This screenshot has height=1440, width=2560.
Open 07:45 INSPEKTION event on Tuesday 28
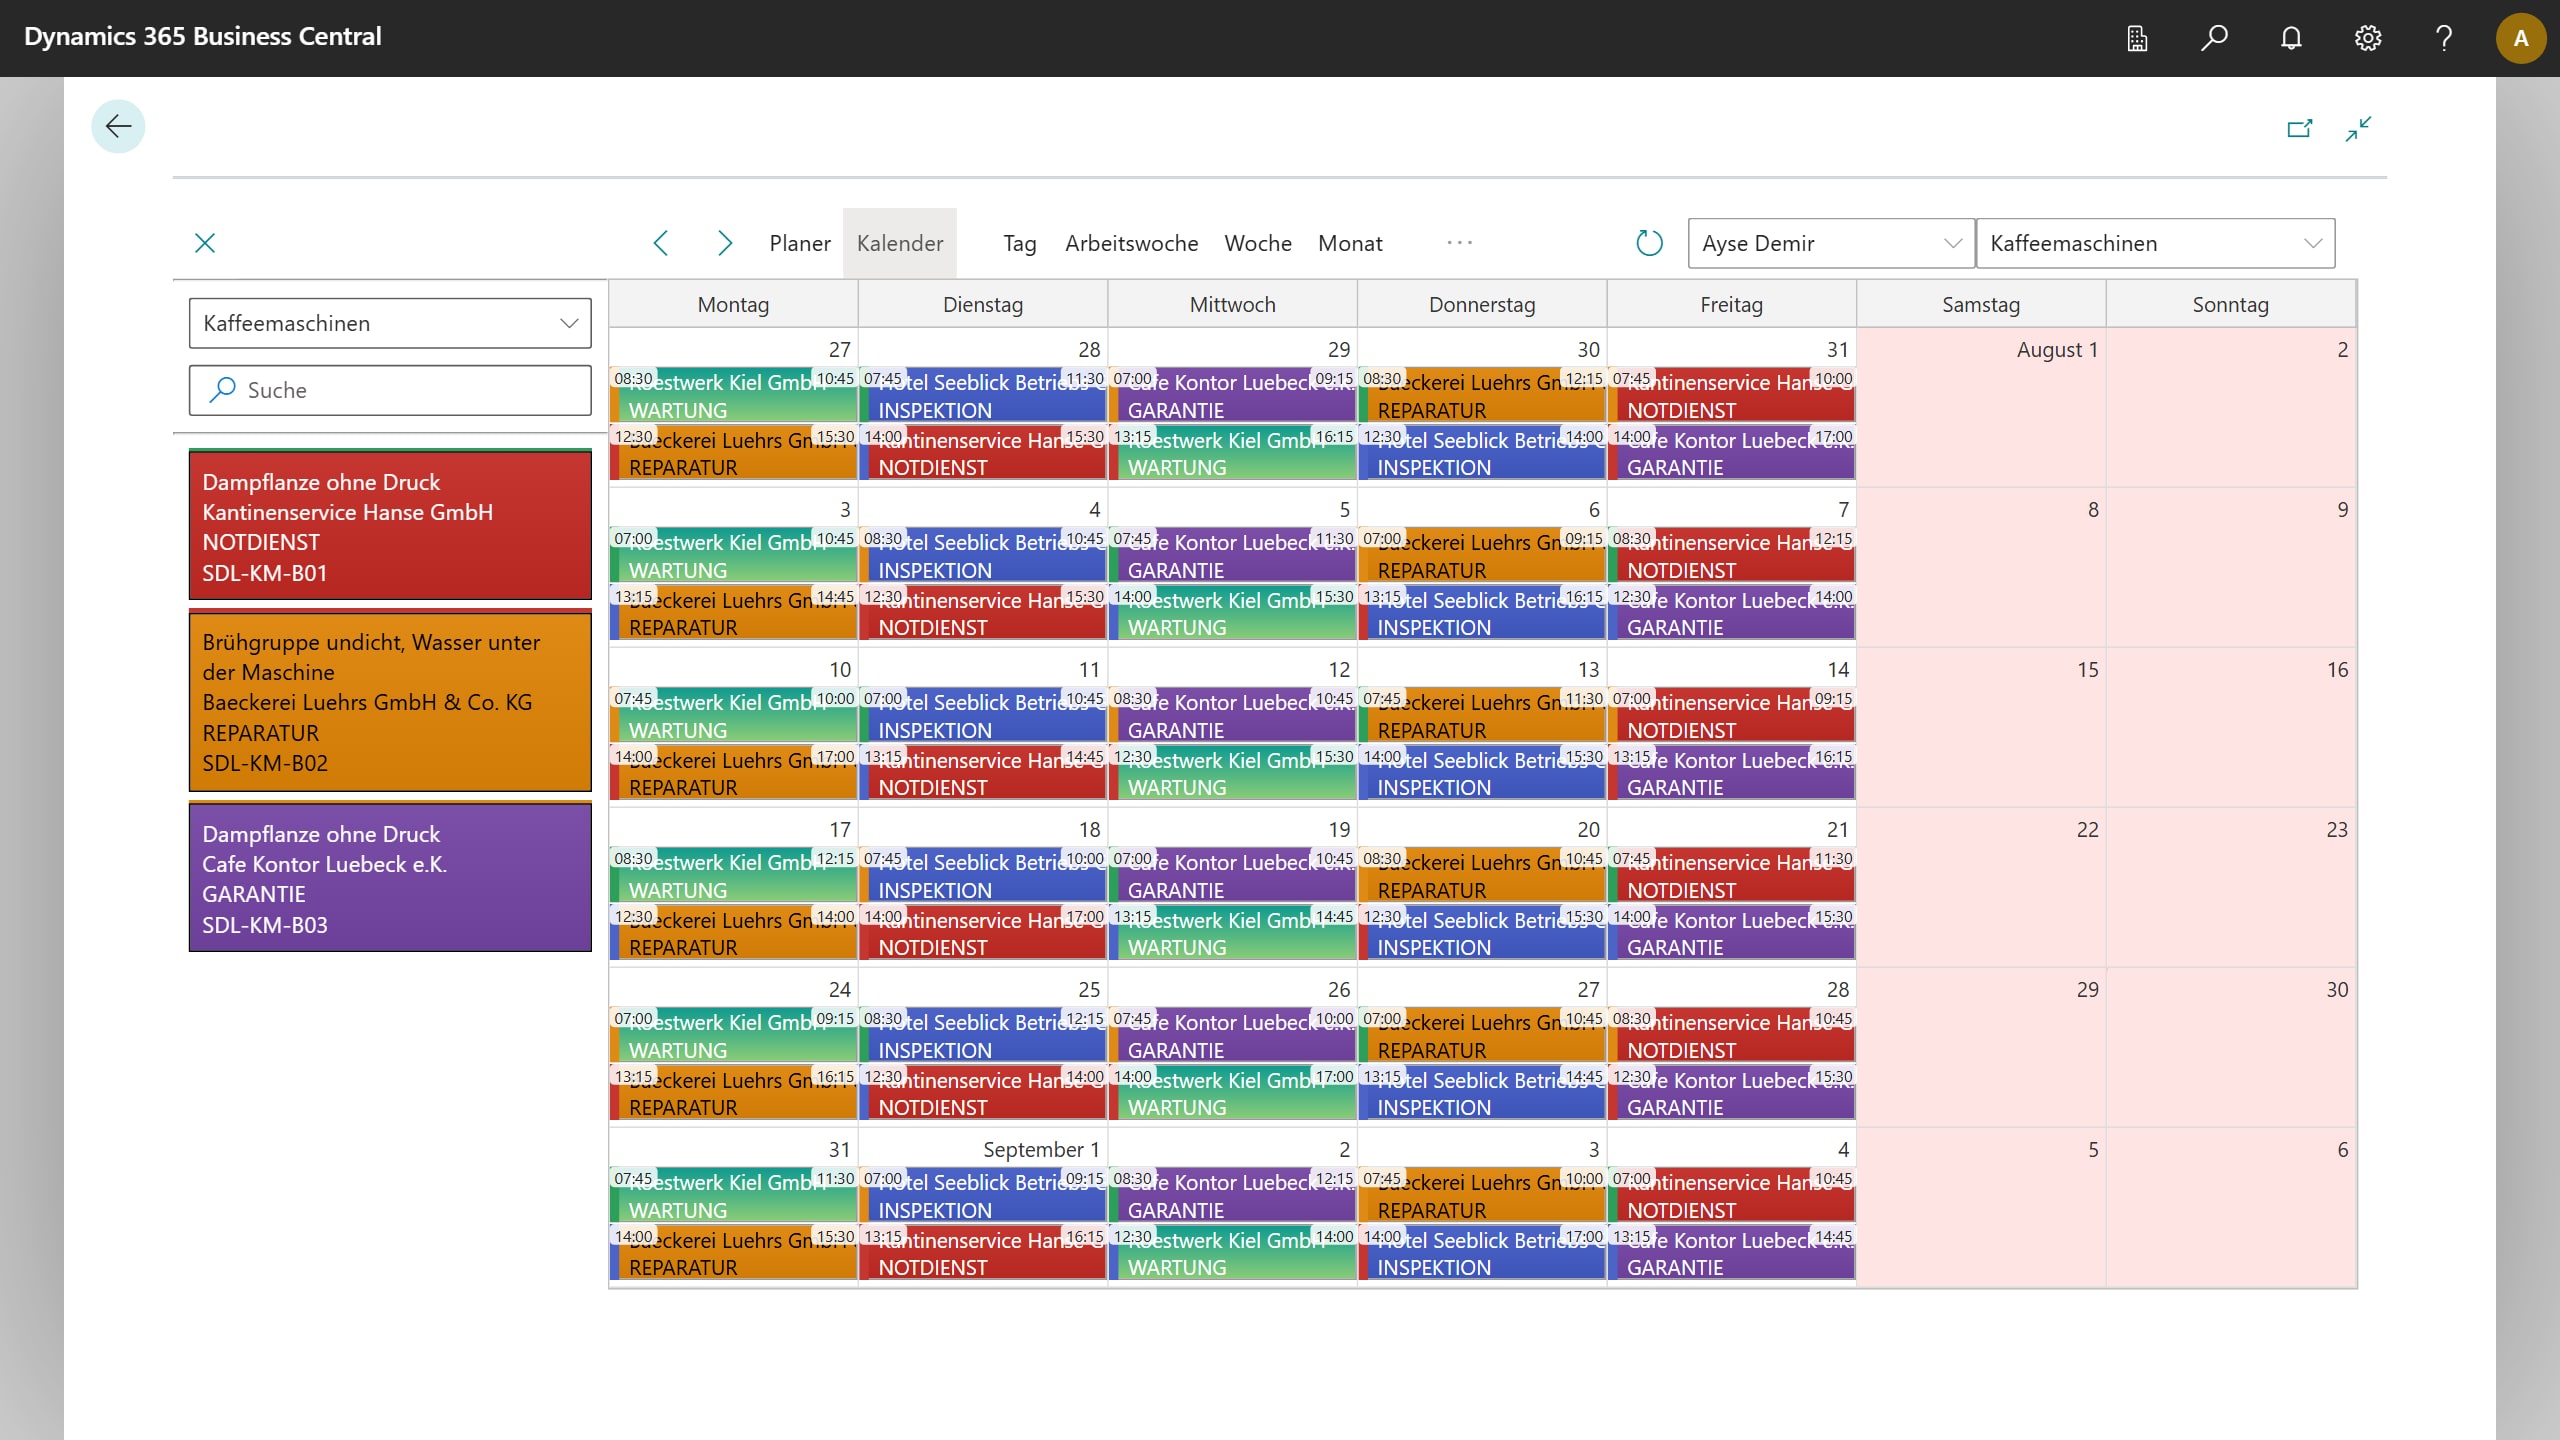(983, 396)
